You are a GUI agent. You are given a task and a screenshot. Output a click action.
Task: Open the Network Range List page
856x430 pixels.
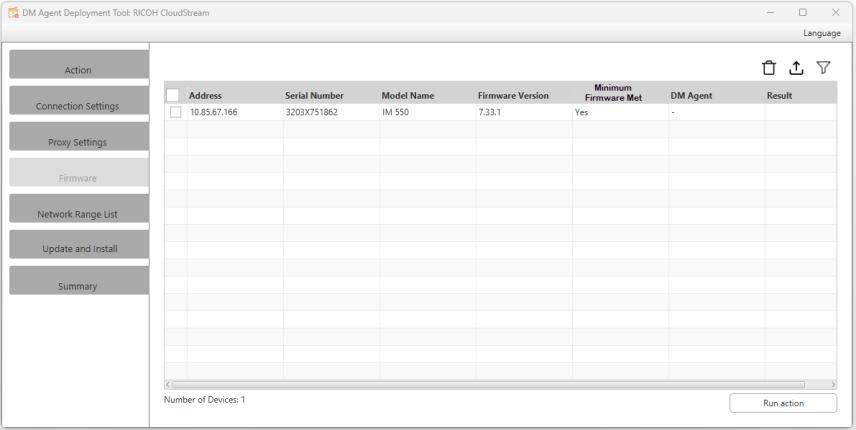coord(78,209)
